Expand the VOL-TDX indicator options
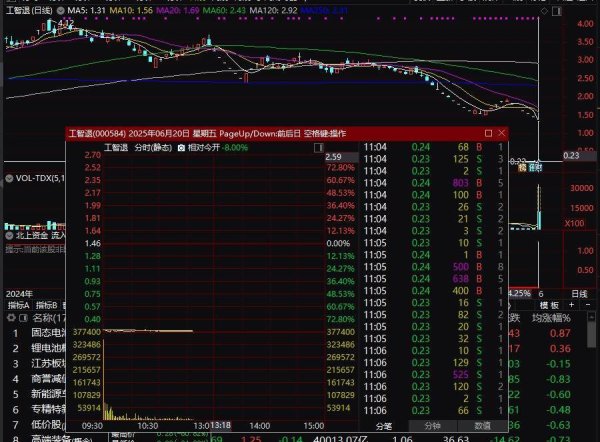Viewport: 600px width, 442px height. 9,178
